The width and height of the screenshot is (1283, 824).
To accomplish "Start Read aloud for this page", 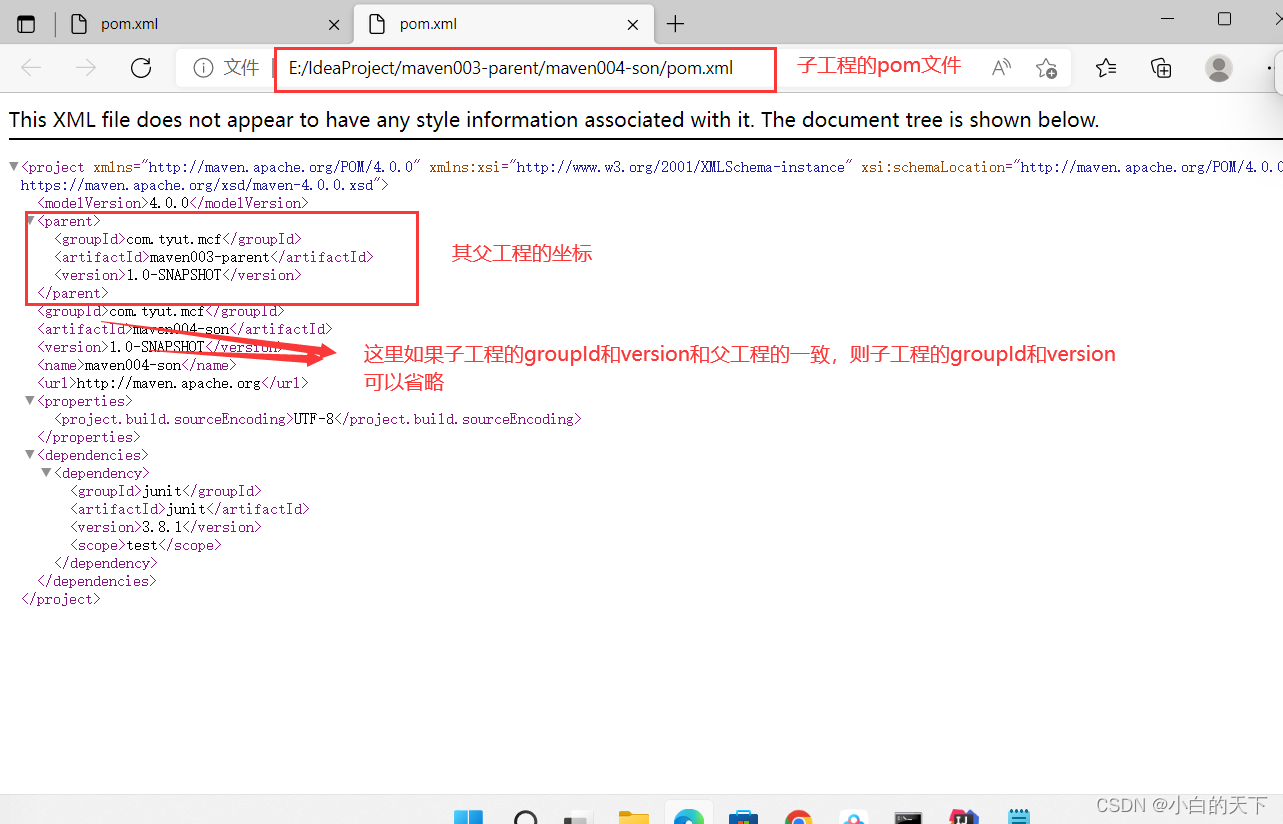I will (x=1001, y=68).
